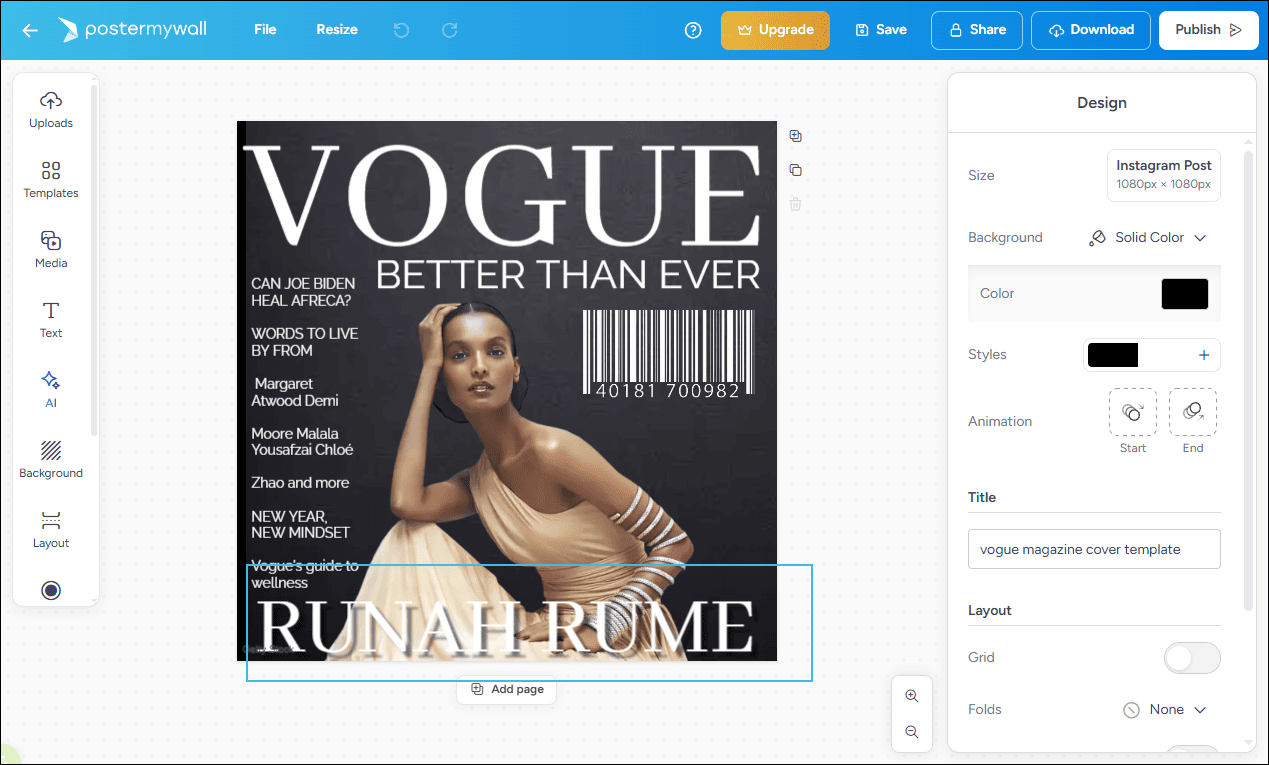Open the AI panel
The image size is (1269, 765).
51,388
